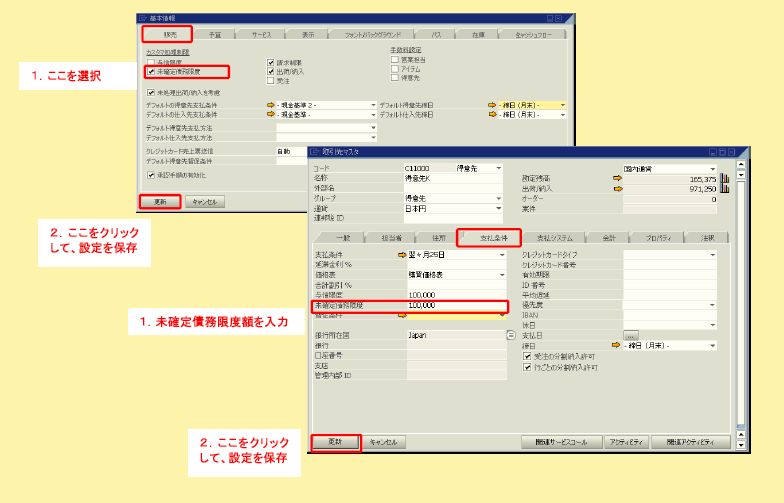
Task: Open the 販売 tab in 基本情報
Action: (x=166, y=33)
